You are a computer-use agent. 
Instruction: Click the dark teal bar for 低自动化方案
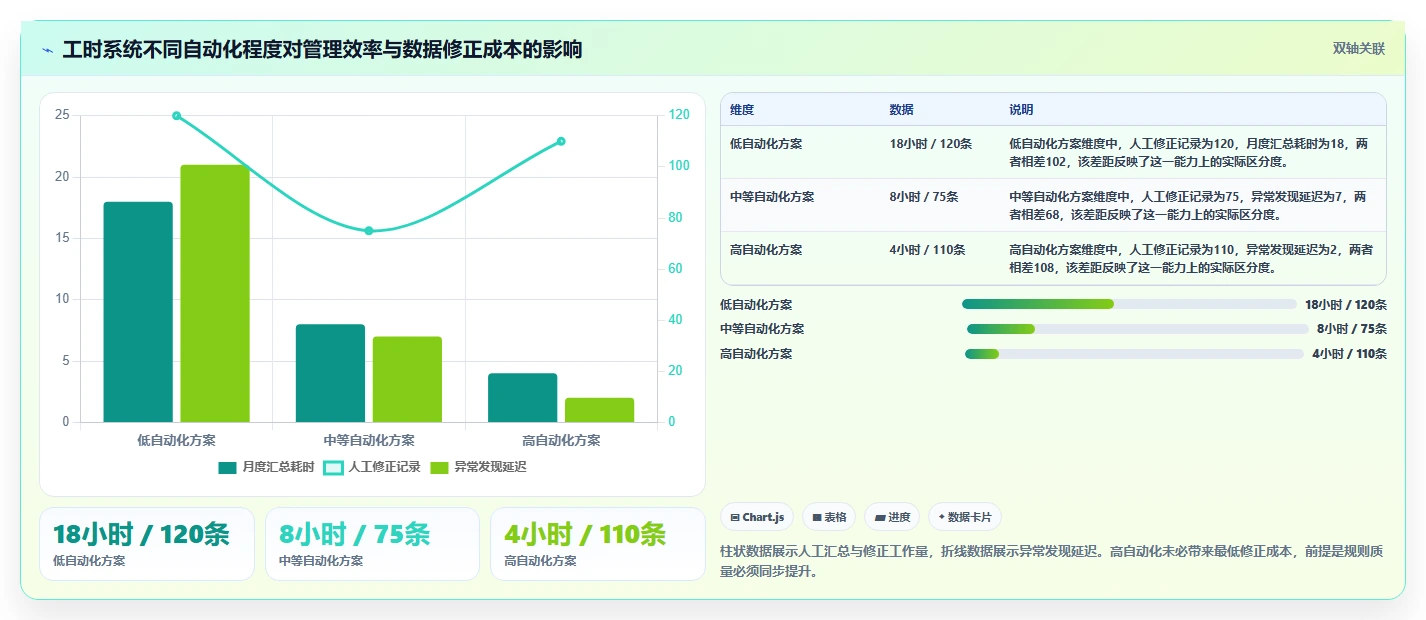click(138, 312)
